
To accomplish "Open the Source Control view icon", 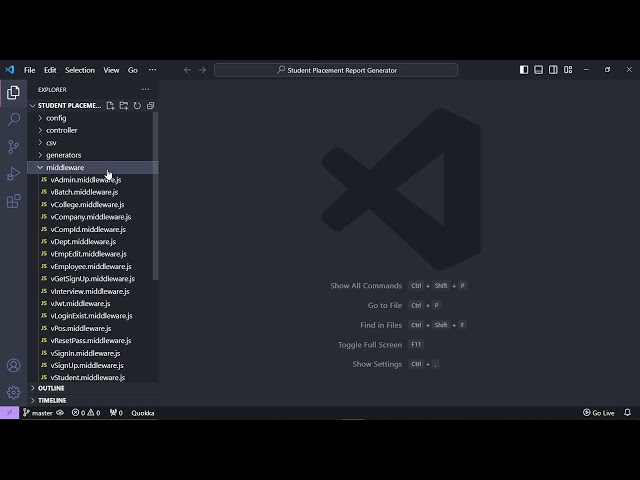I will point(13,147).
